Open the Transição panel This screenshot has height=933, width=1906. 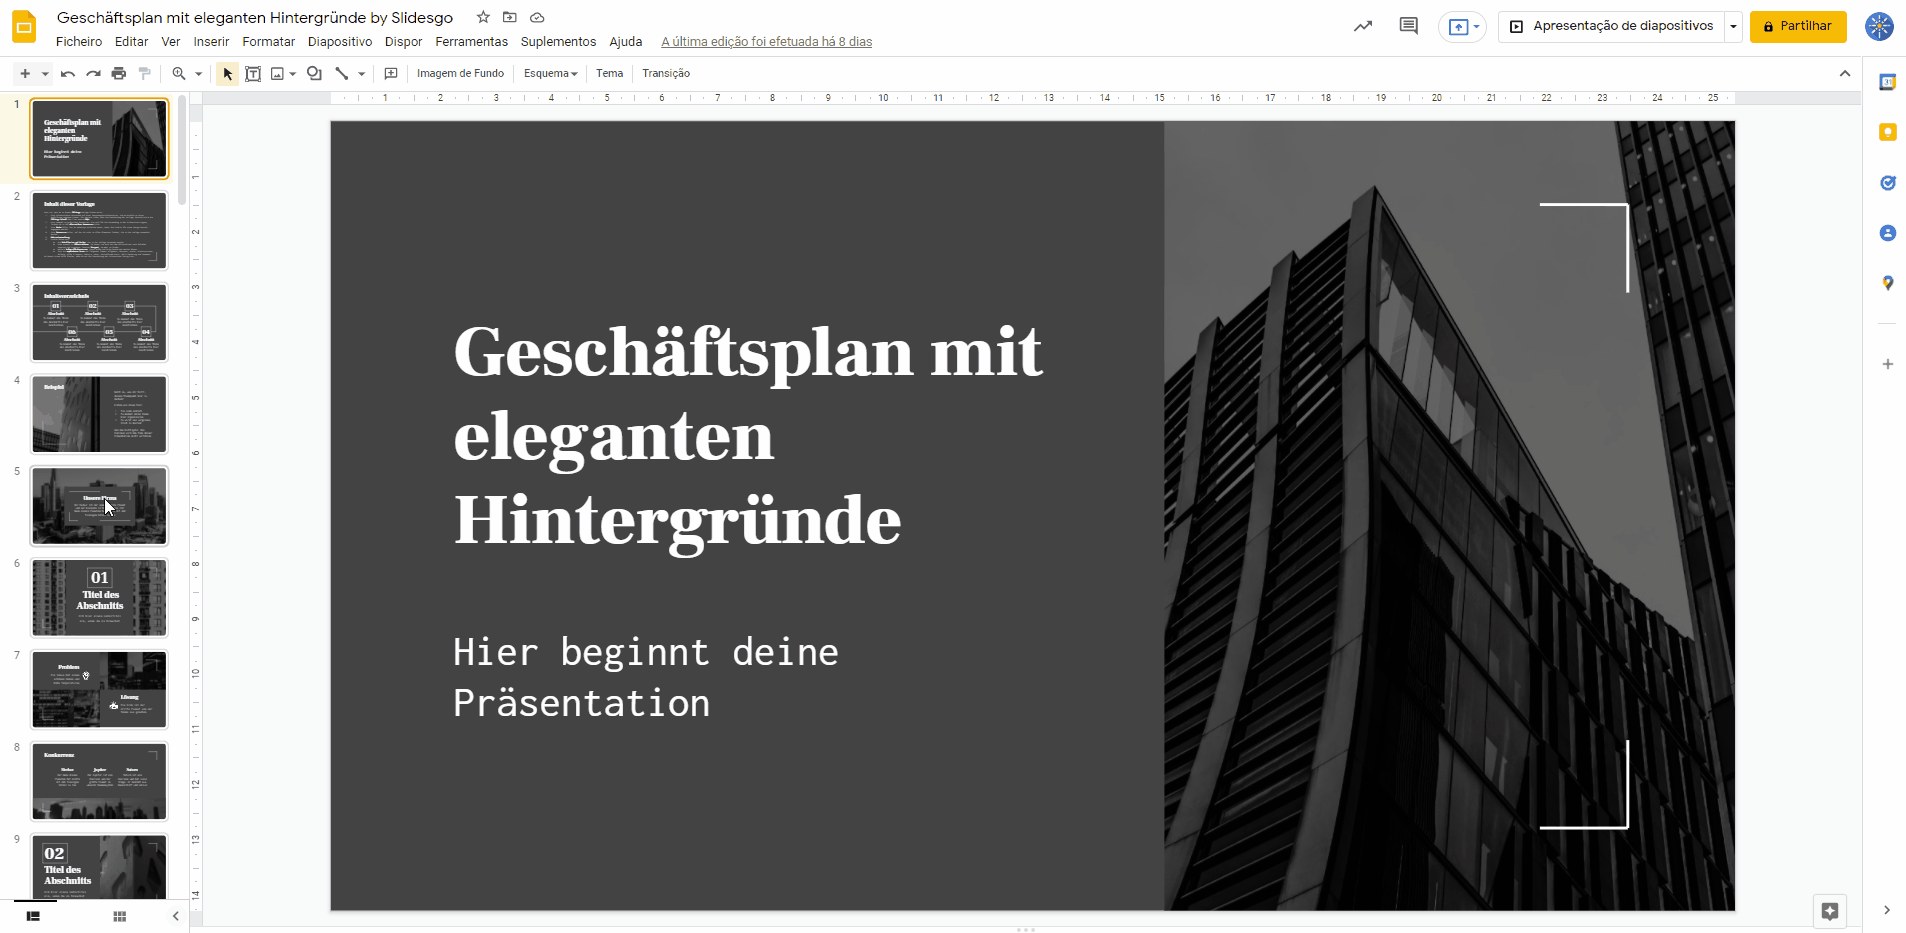(666, 73)
